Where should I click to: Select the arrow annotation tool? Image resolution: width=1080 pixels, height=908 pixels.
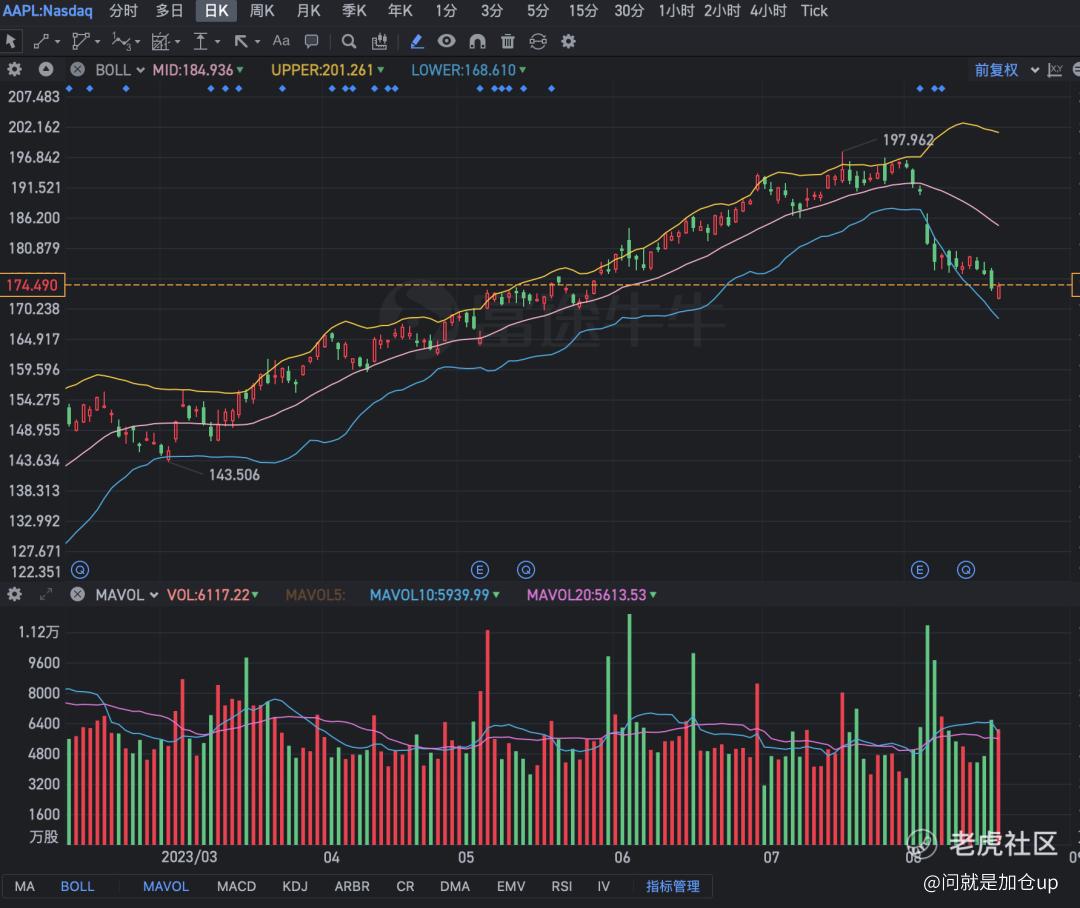click(241, 41)
